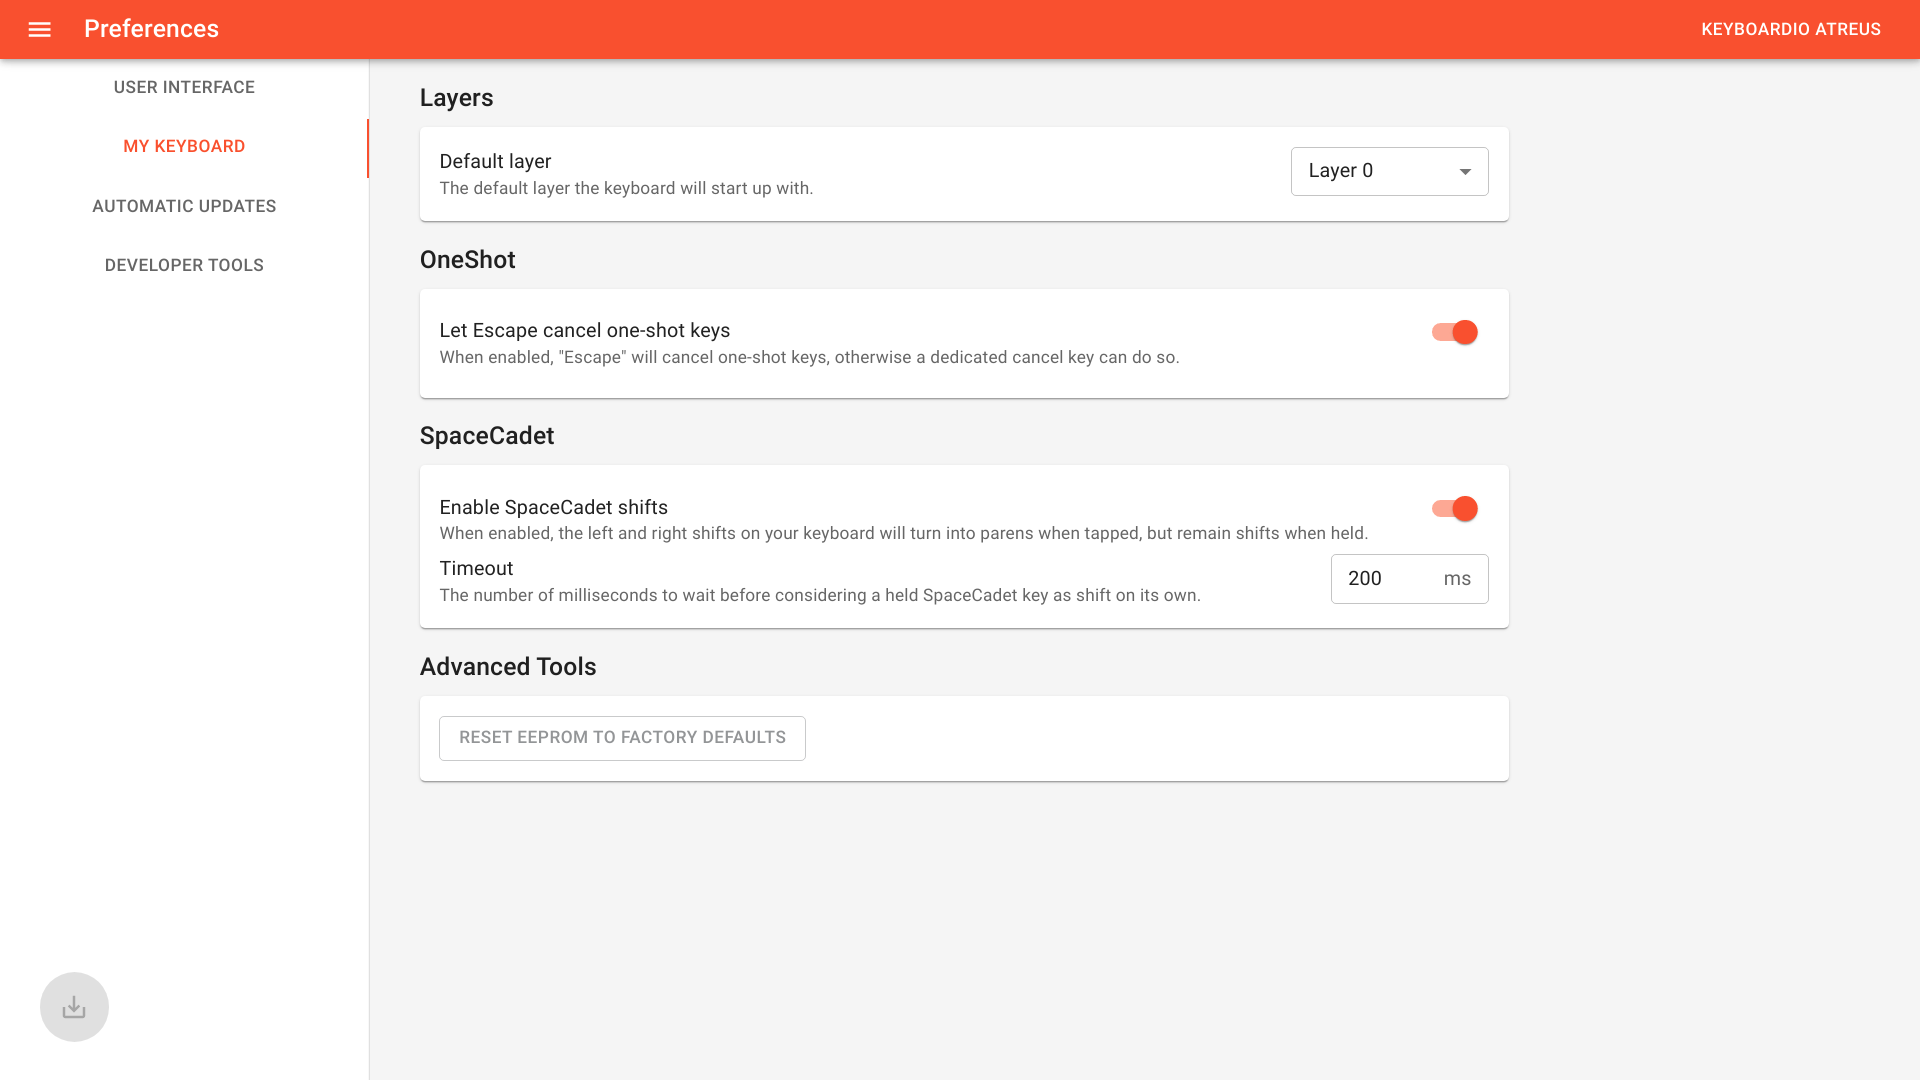
Task: Toggle Let Escape cancel one-shot keys
Action: (1453, 332)
